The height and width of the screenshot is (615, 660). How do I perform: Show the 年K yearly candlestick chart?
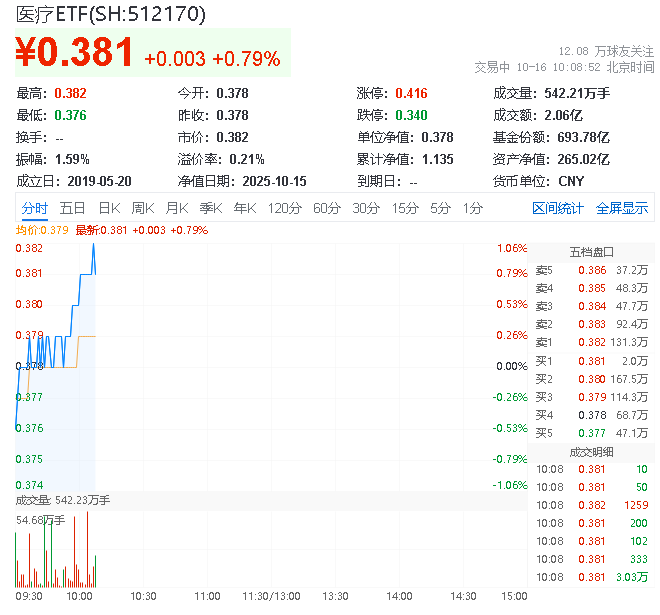tap(244, 208)
